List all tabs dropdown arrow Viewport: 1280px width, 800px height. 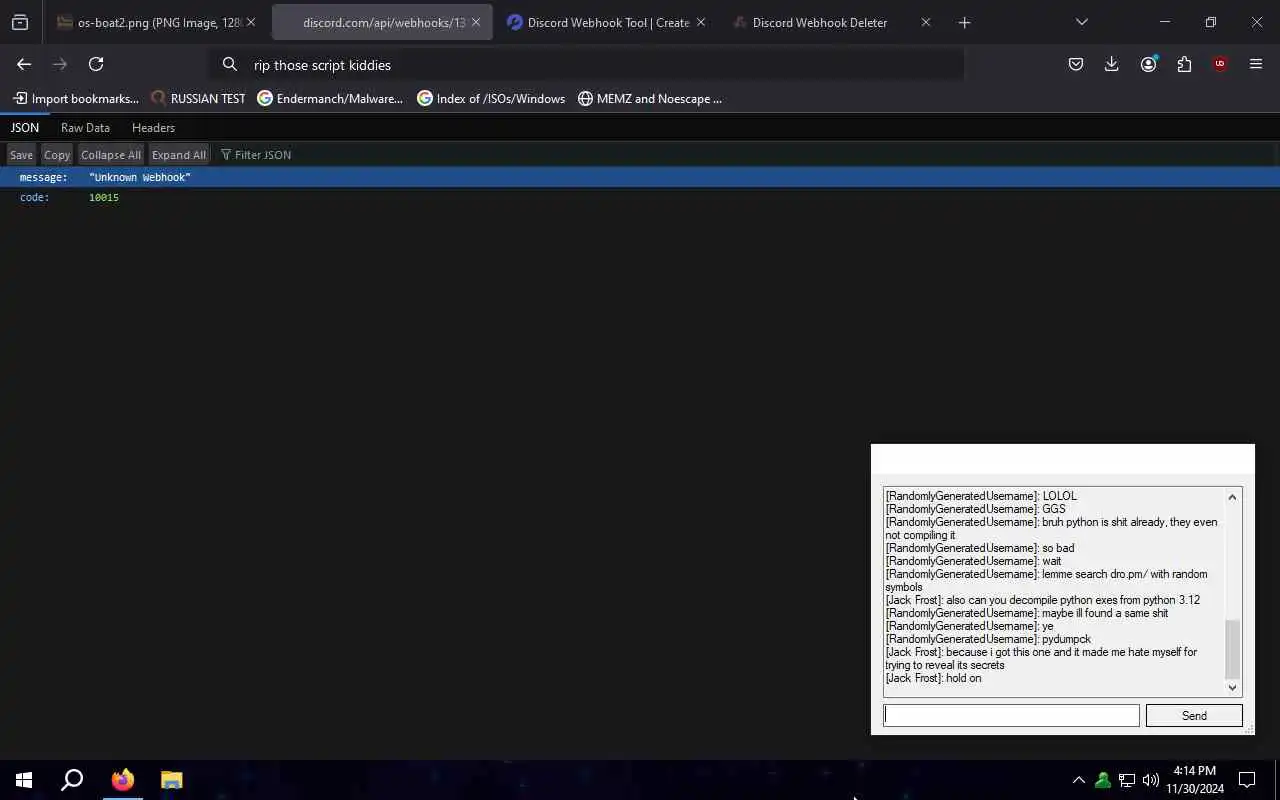pos(1082,22)
